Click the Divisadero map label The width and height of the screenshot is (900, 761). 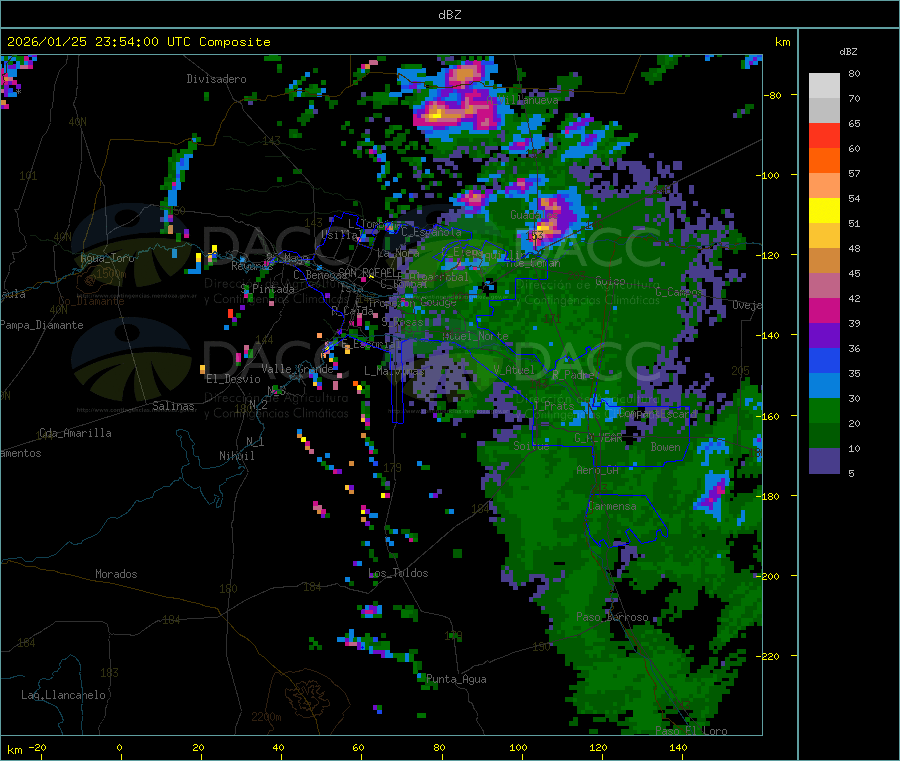coord(216,79)
